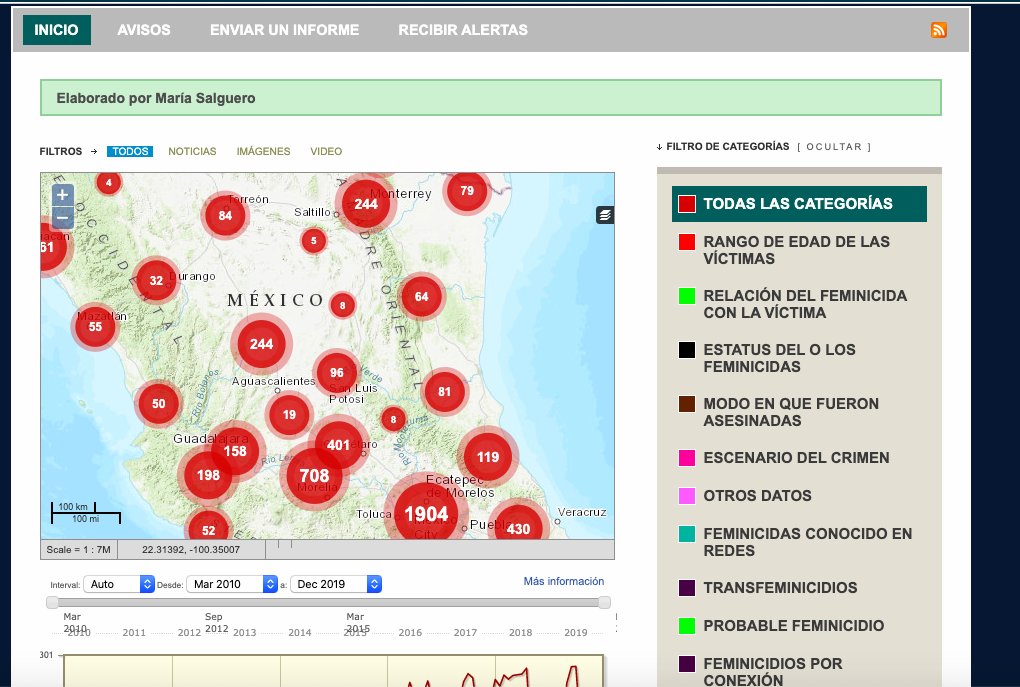Click the 708 cluster marker
This screenshot has height=687, width=1020.
[314, 476]
